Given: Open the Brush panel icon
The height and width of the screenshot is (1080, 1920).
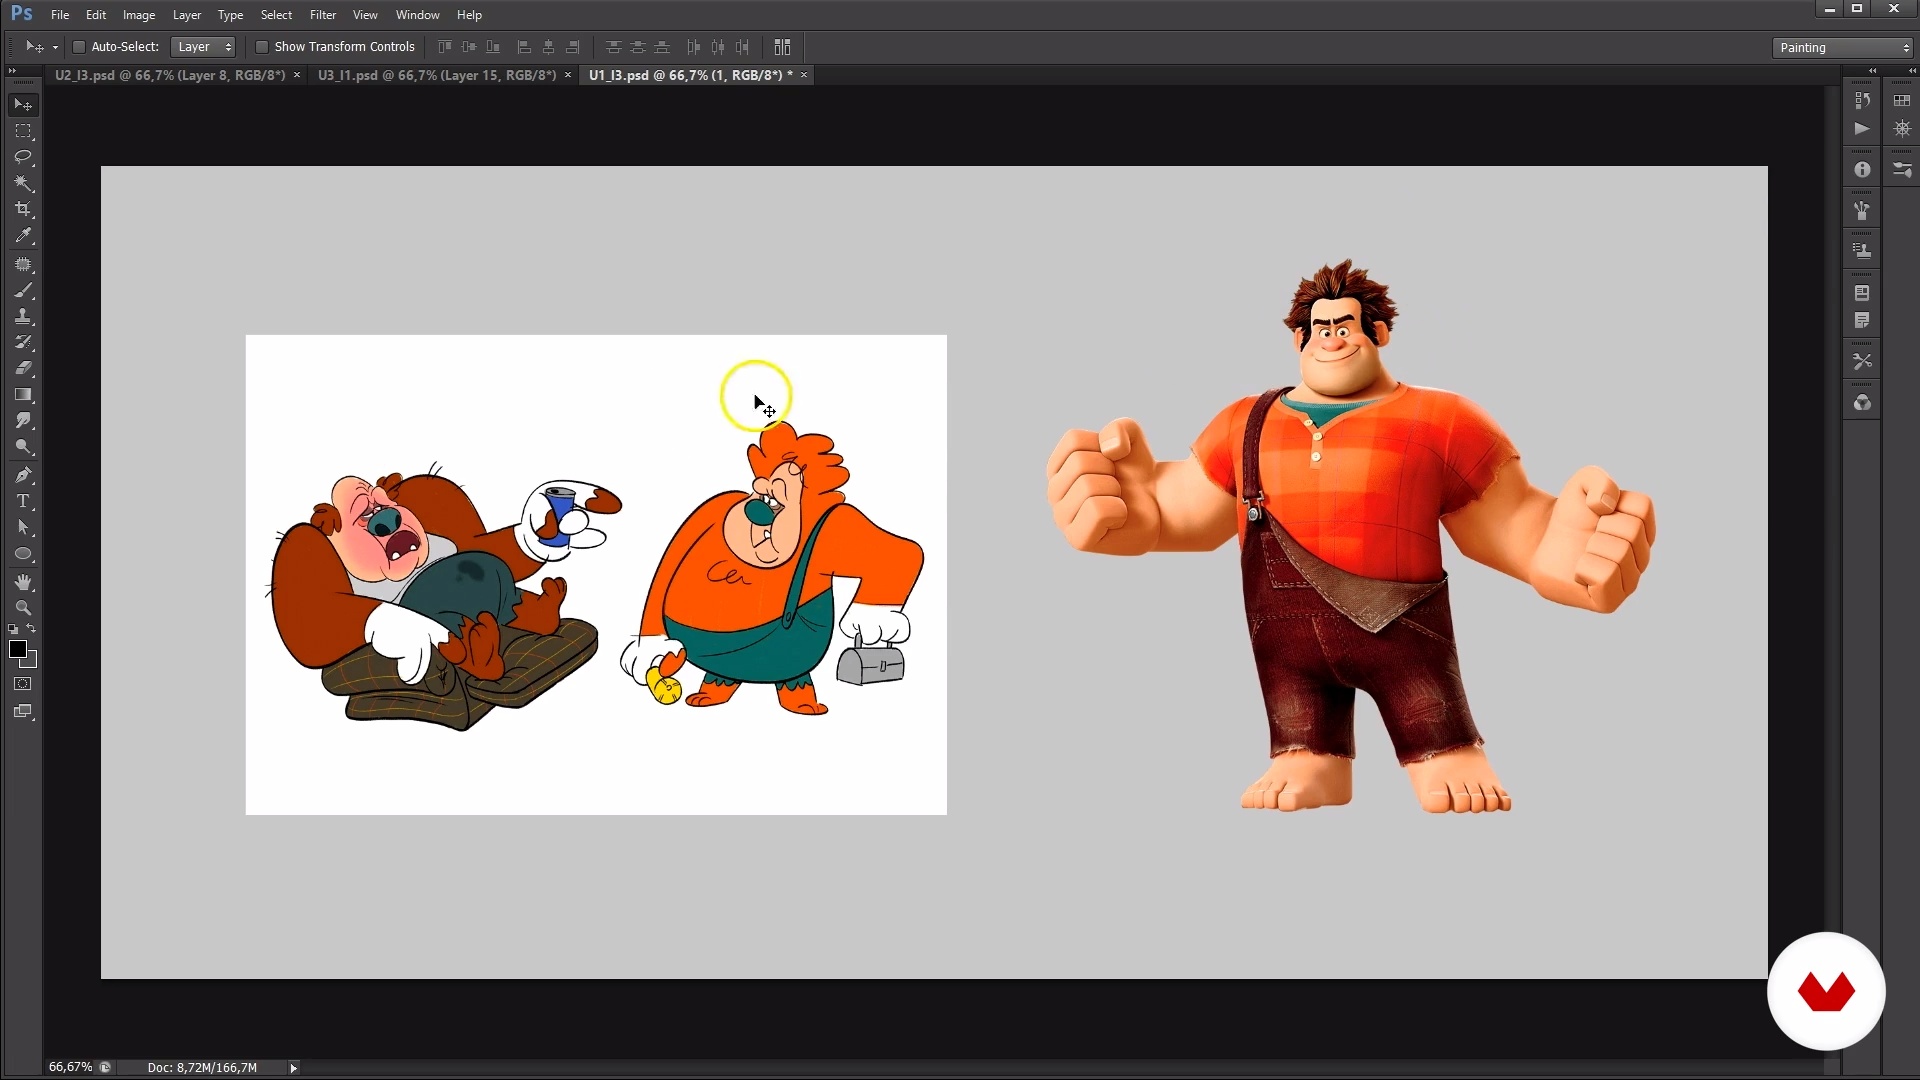Looking at the screenshot, I should point(1902,170).
